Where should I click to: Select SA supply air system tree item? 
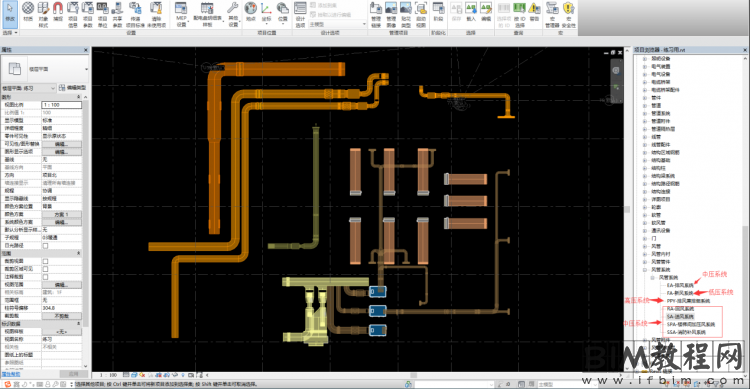coord(680,316)
